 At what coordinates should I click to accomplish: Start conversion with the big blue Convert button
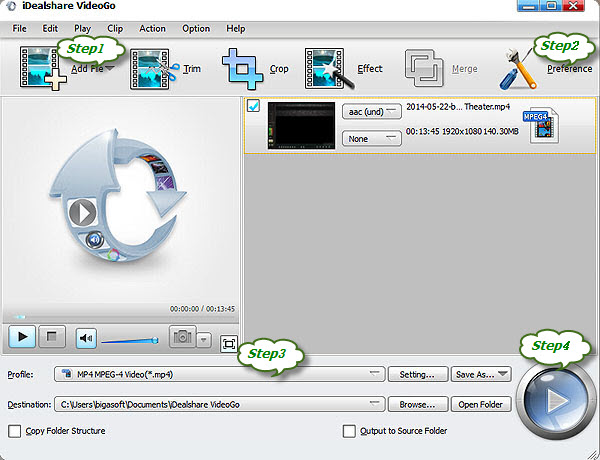(x=555, y=401)
